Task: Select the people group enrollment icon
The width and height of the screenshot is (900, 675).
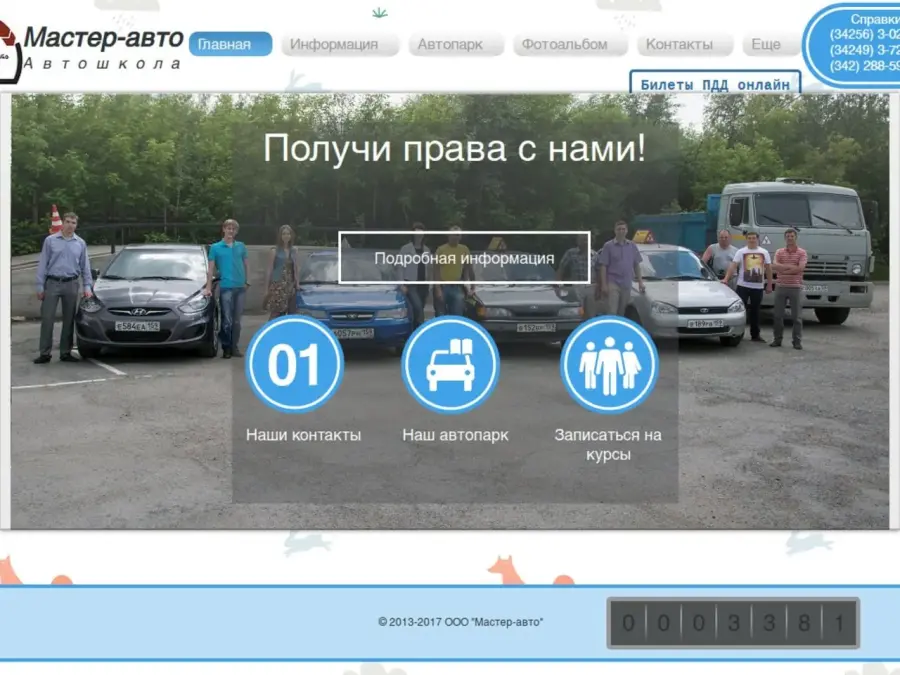Action: (608, 365)
